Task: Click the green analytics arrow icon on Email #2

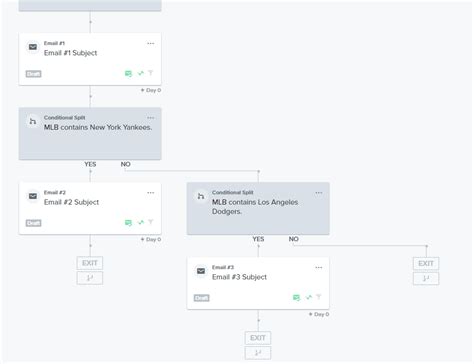Action: tap(141, 222)
